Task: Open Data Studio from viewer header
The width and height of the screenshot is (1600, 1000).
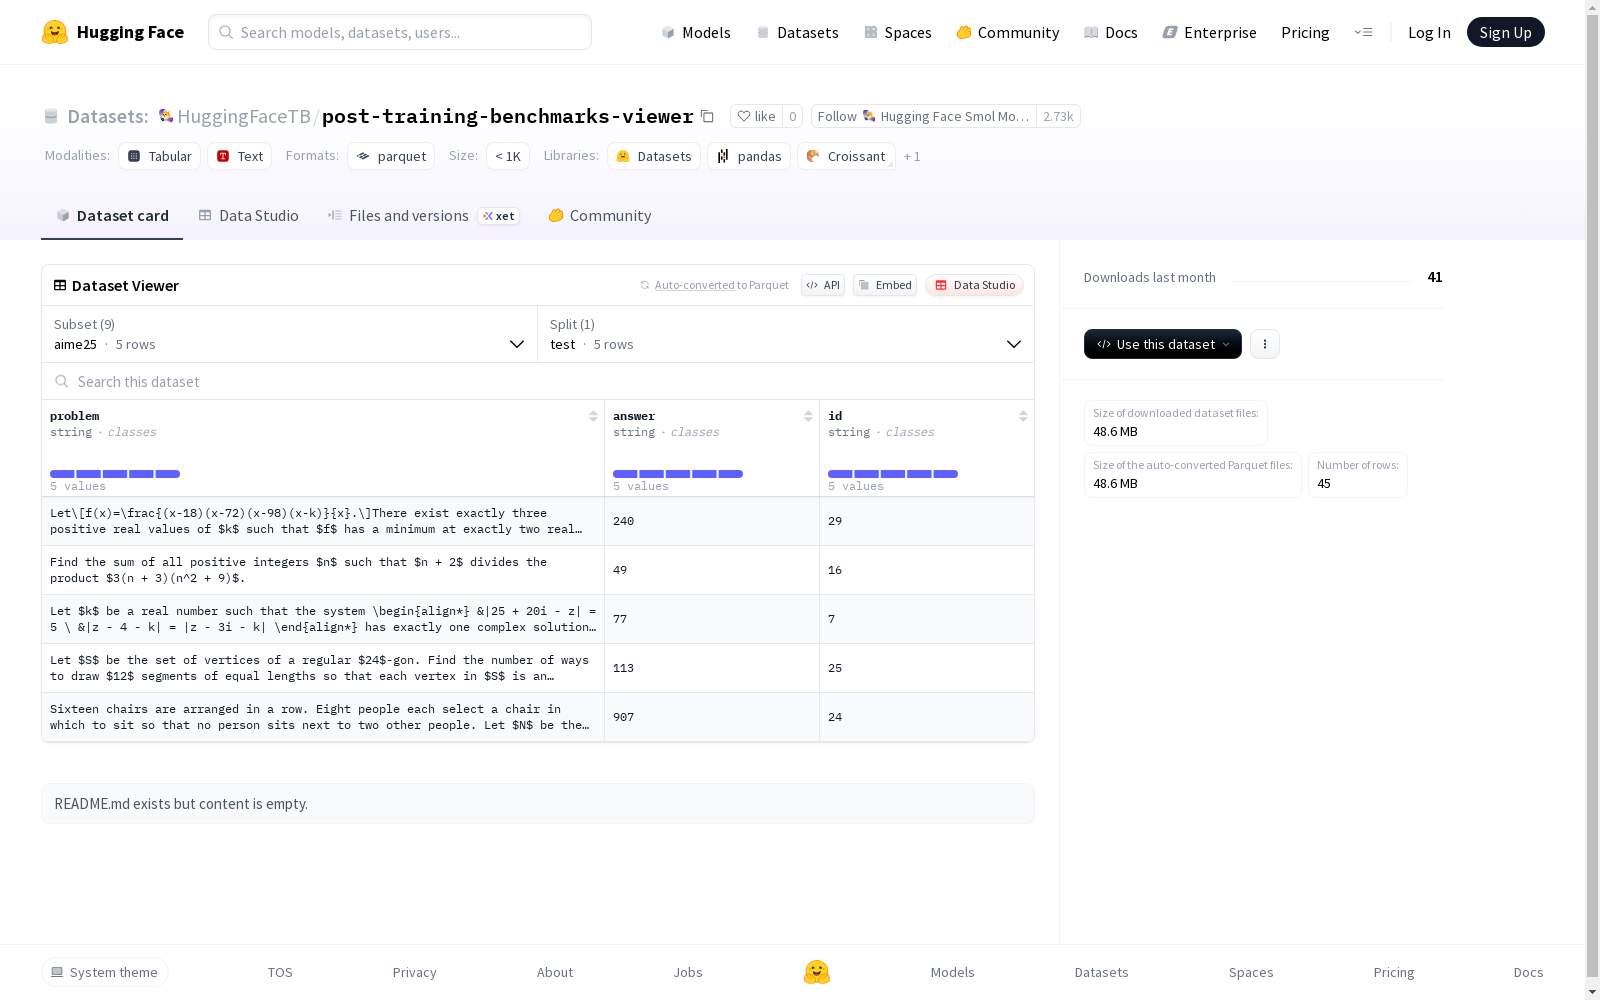Action: click(x=975, y=285)
